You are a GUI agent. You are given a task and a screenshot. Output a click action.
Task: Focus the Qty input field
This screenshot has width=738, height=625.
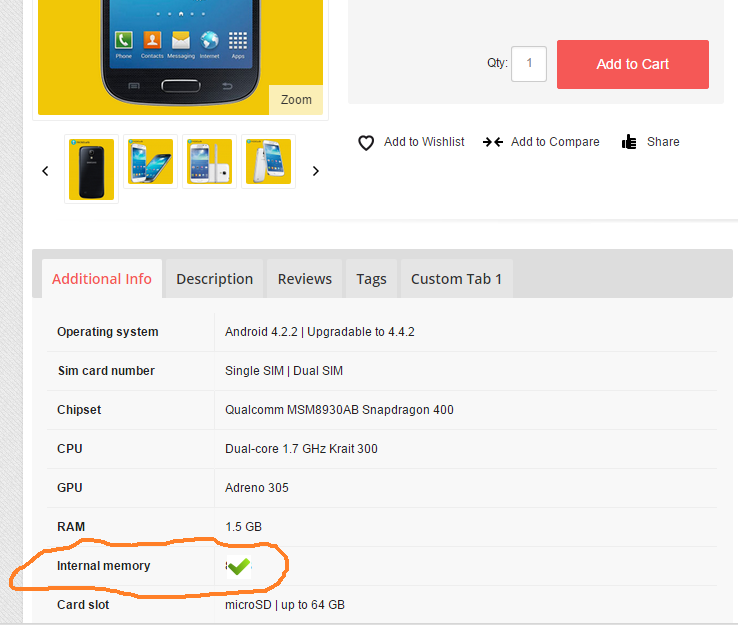[x=529, y=64]
